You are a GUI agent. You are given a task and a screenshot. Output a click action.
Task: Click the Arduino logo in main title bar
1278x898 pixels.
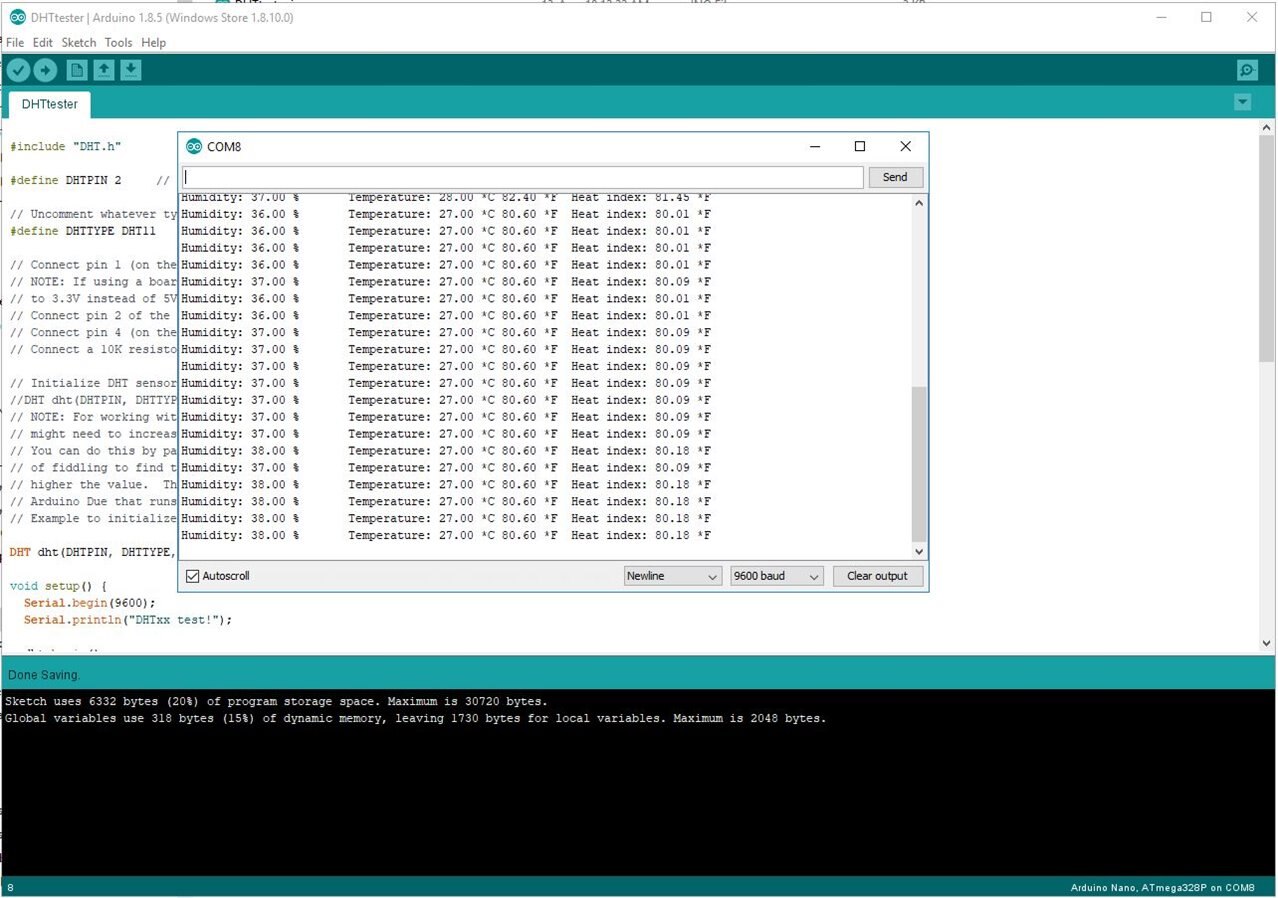[x=17, y=17]
